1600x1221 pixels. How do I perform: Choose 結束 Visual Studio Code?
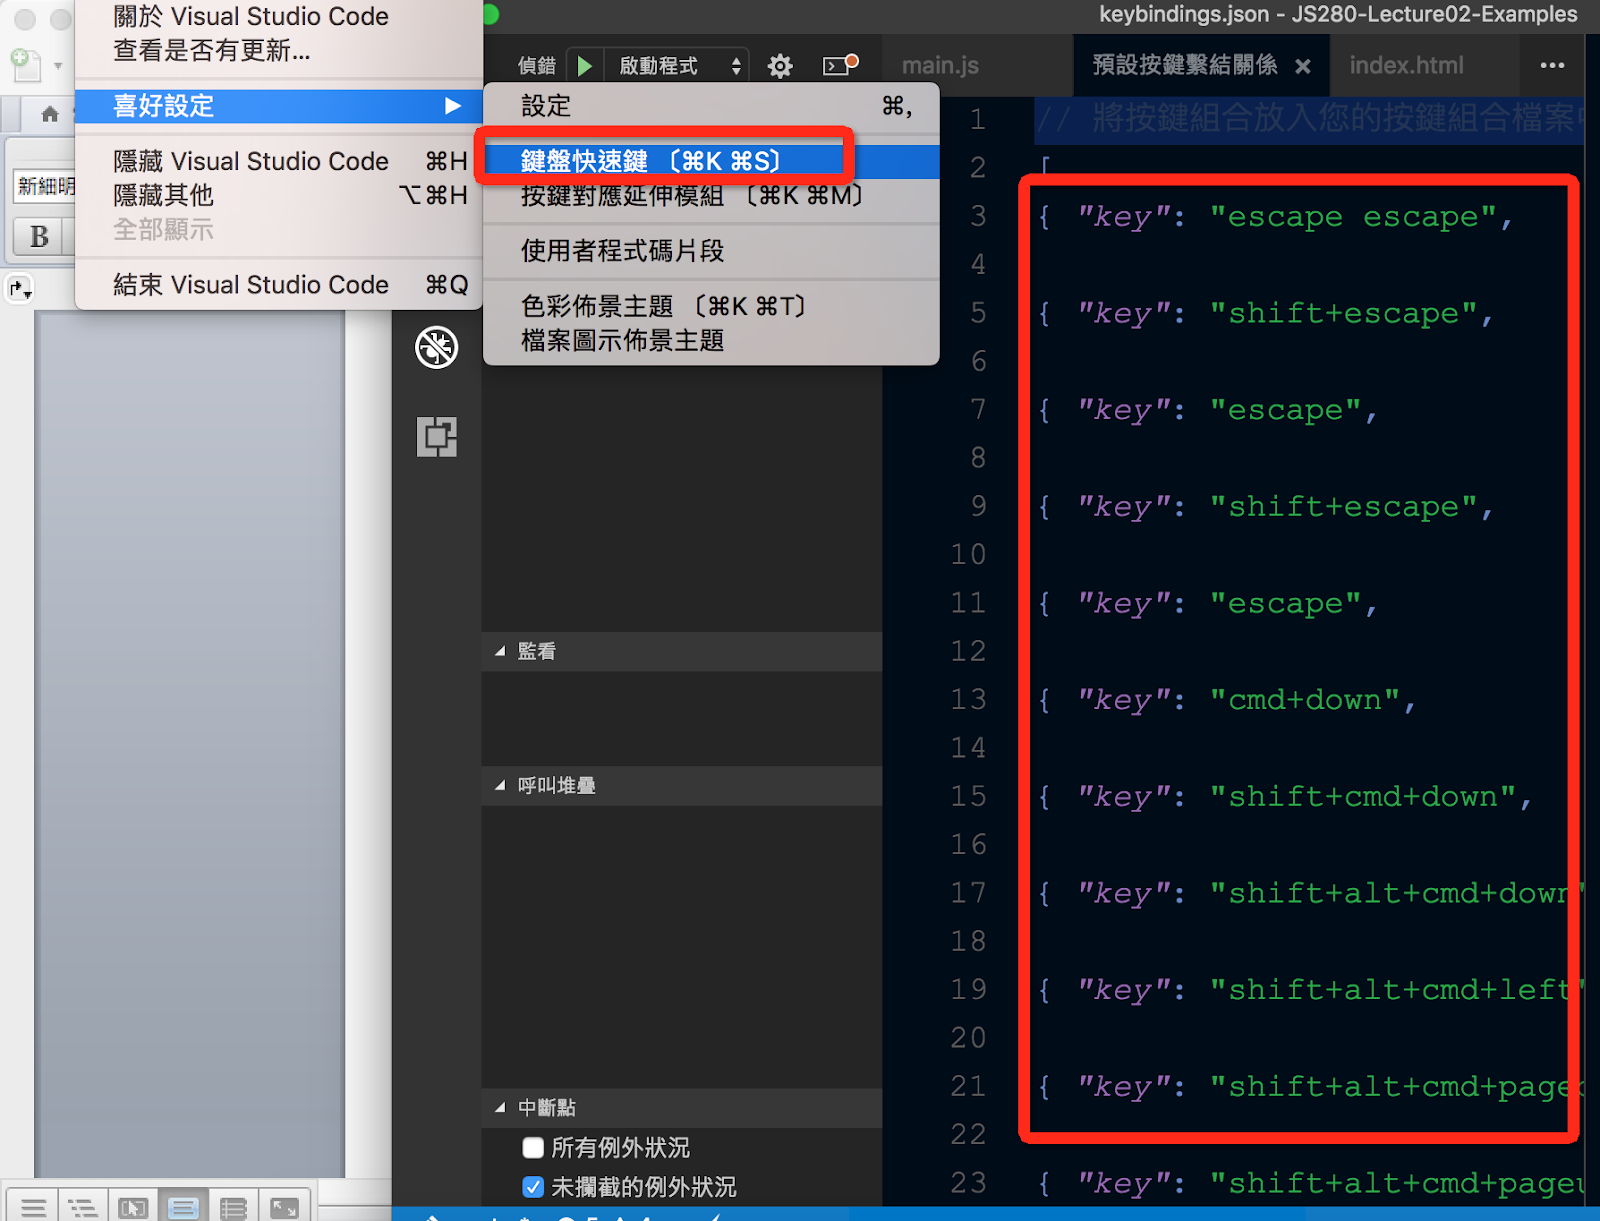coord(279,285)
